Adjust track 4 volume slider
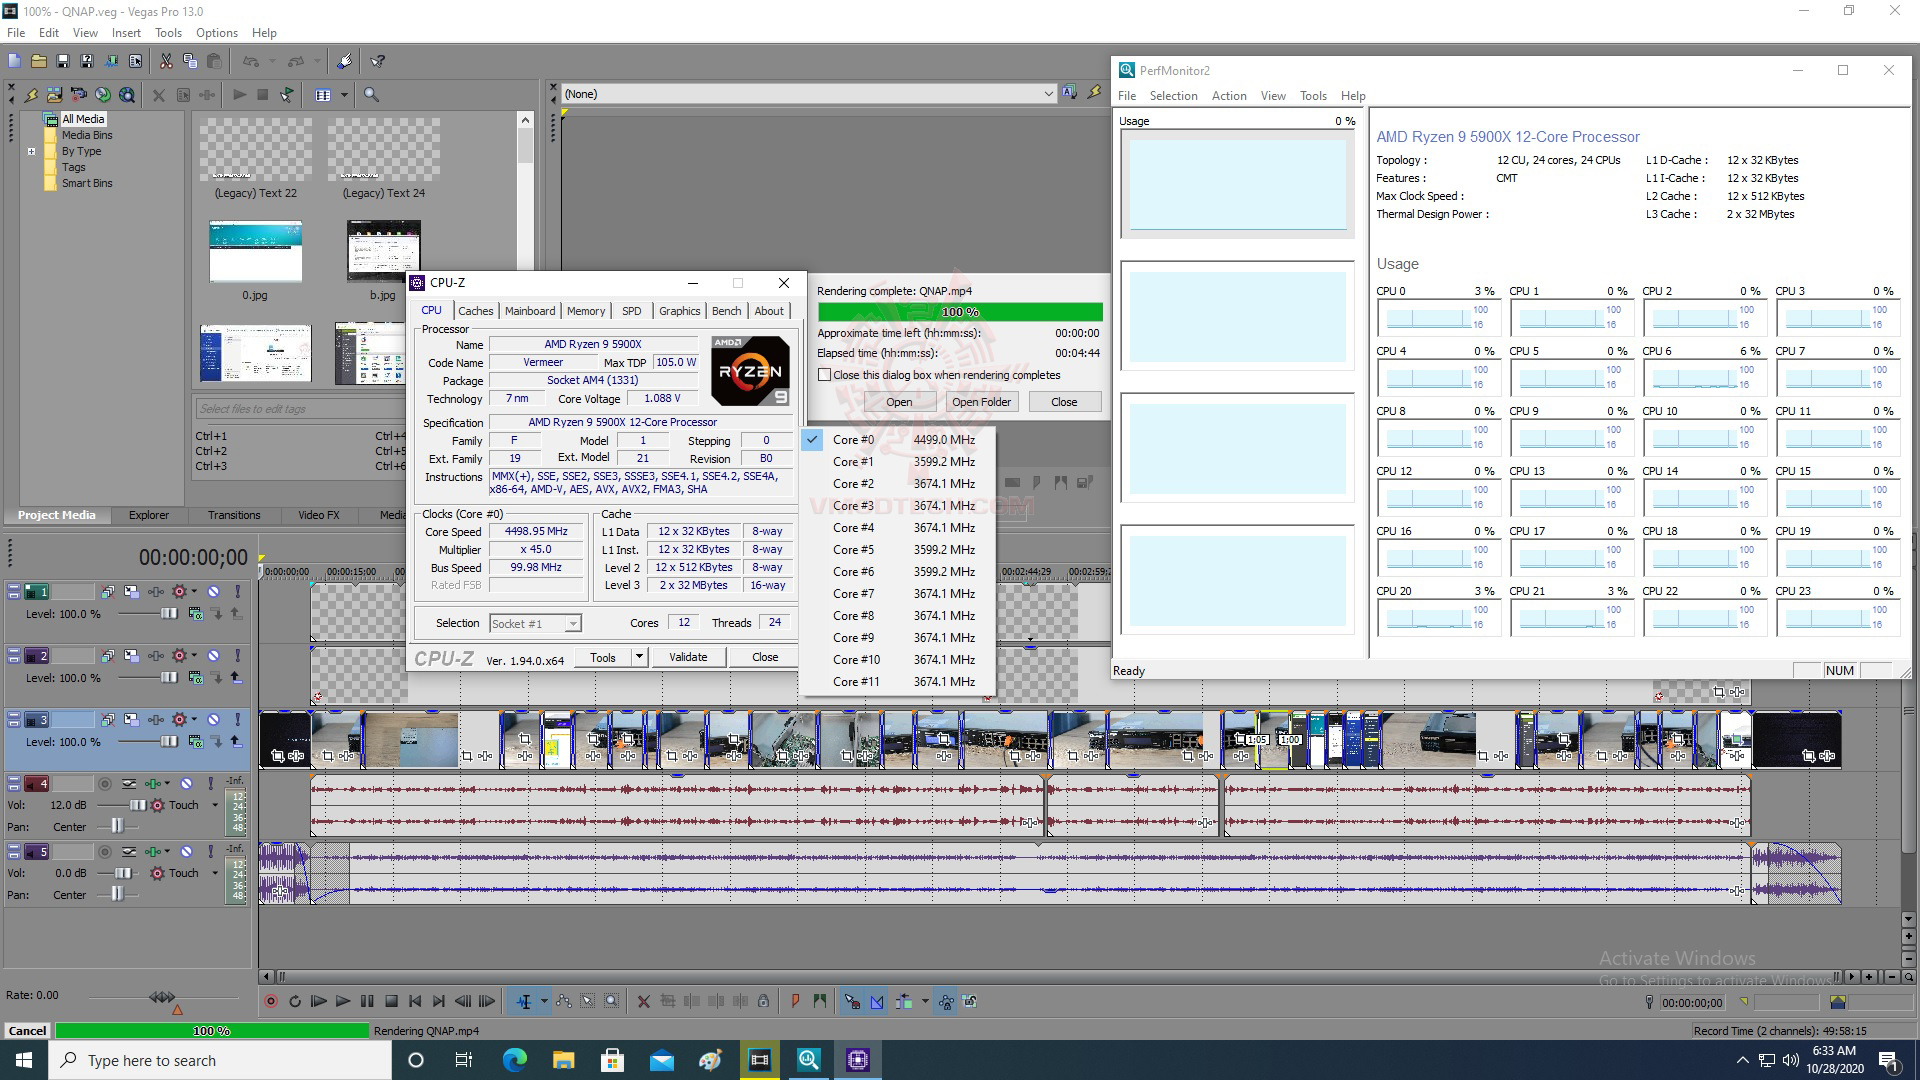Screen dimensions: 1920x1080 pos(137,805)
